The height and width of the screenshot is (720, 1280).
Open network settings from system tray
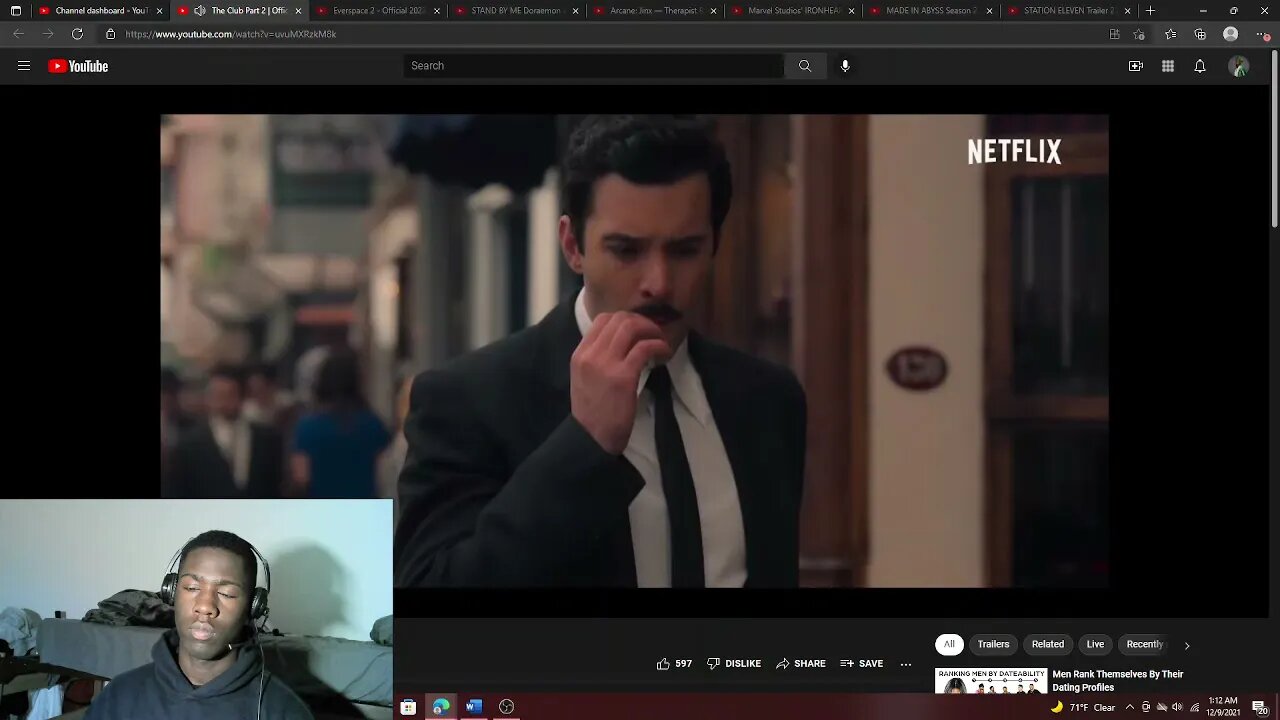click(1194, 707)
